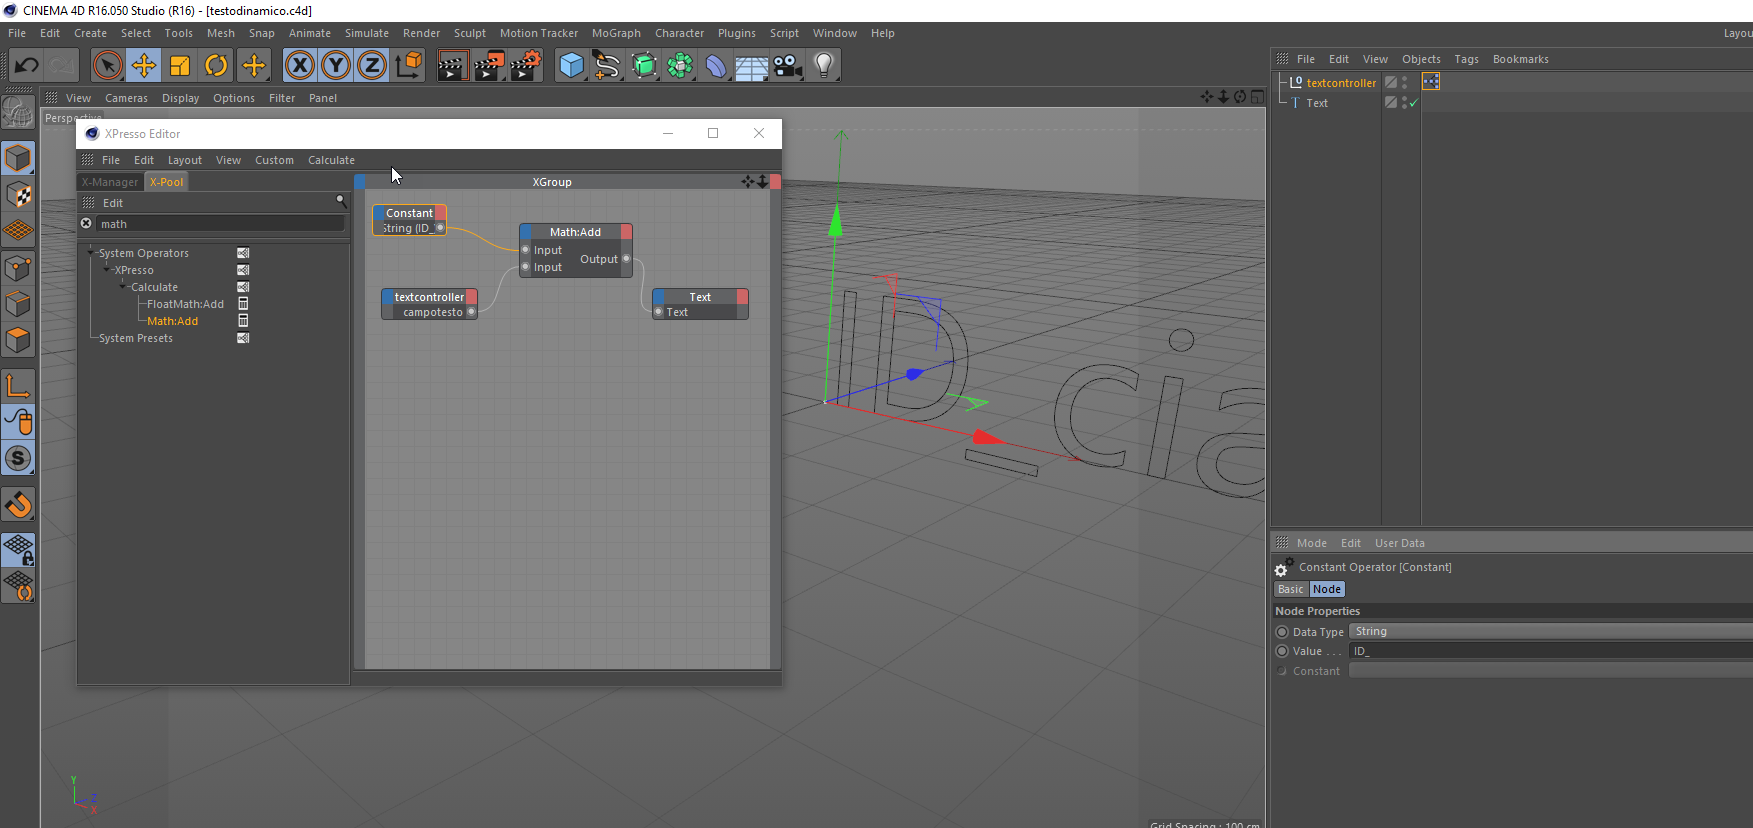
Task: Switch to Node tab in Attributes
Action: click(1327, 589)
